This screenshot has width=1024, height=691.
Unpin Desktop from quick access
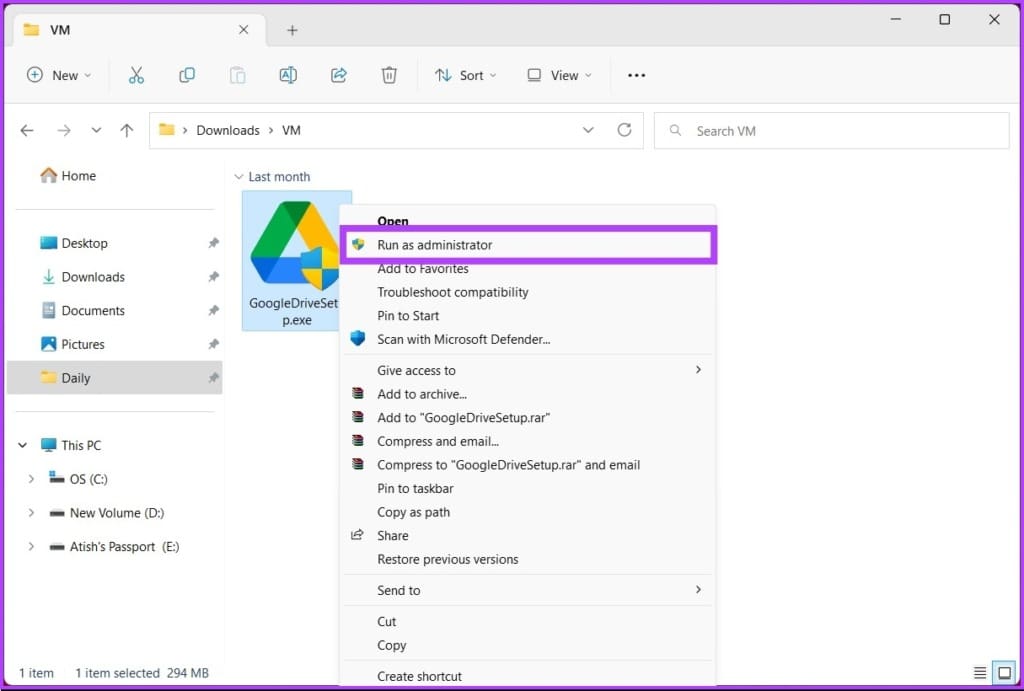(x=213, y=243)
